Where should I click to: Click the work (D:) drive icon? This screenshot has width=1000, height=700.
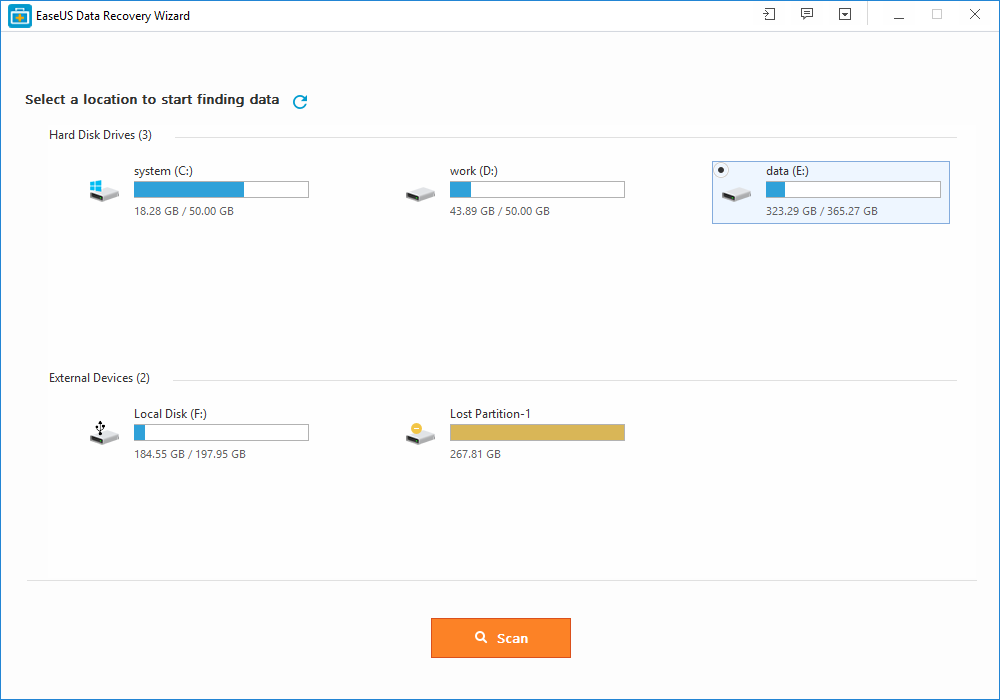point(420,194)
